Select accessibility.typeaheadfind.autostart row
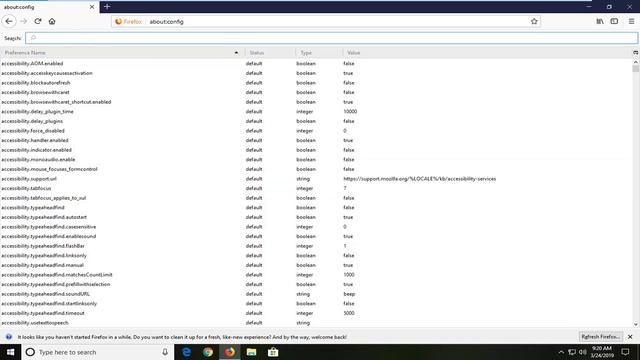Screen dimensions: 640x360 [x=316, y=217]
